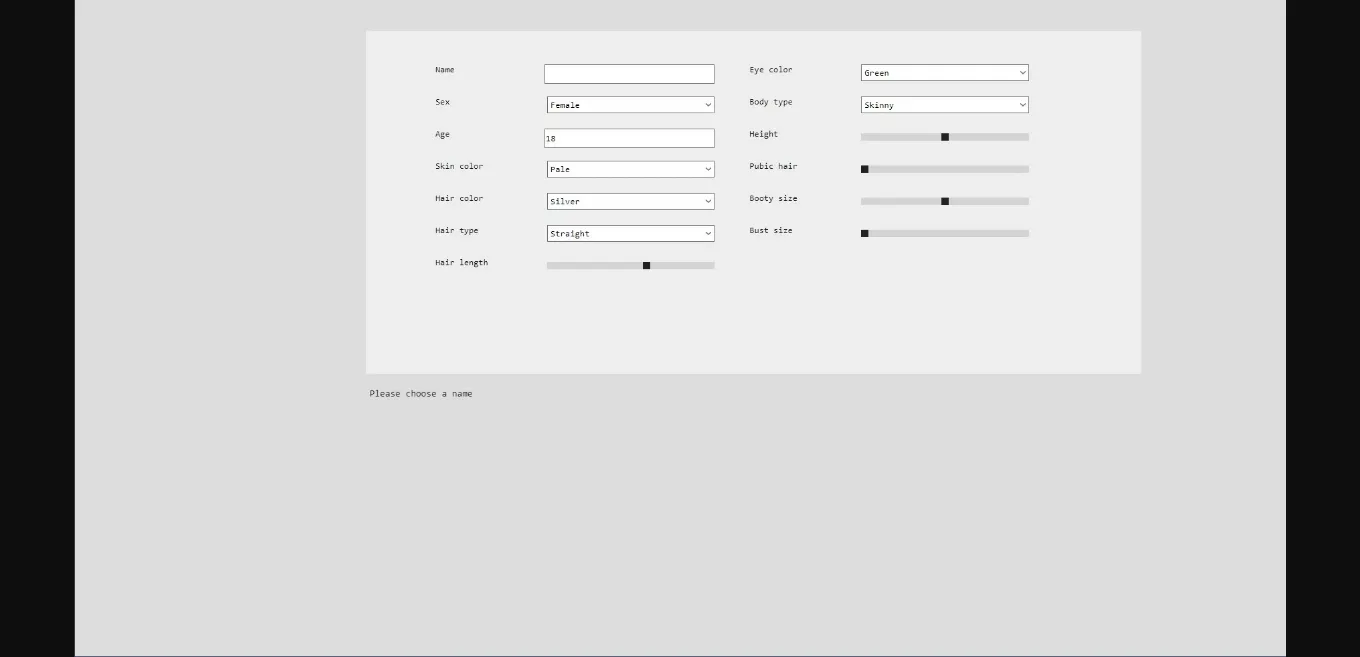Click the 'Please choose a name' message

(x=420, y=393)
